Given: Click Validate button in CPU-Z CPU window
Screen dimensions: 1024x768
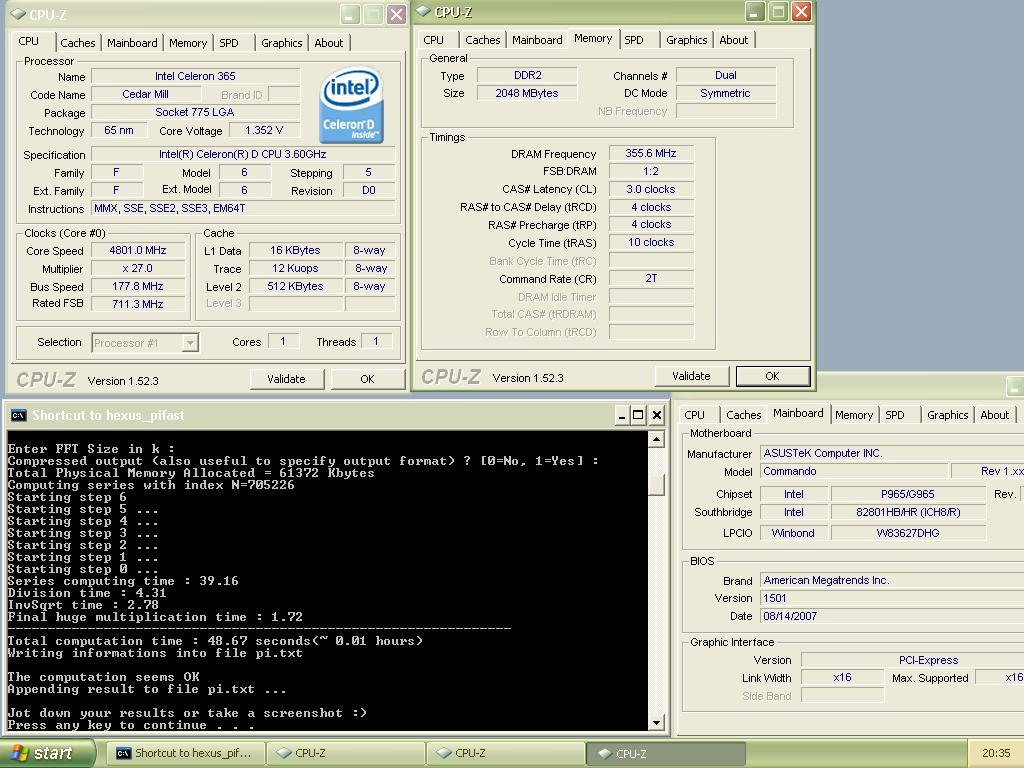Looking at the screenshot, I should [286, 379].
